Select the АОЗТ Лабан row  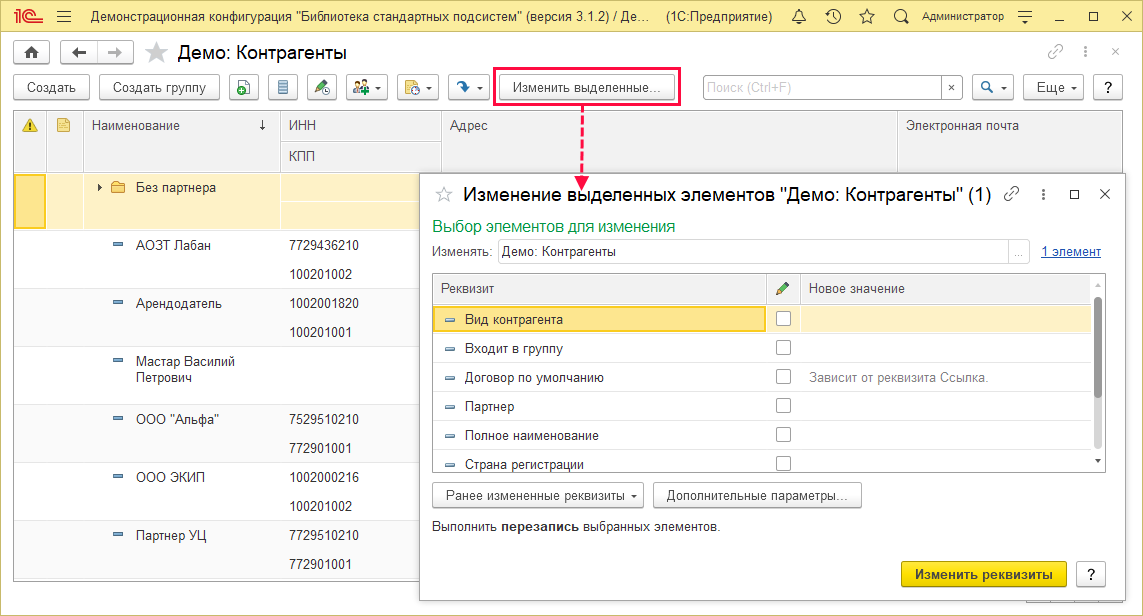[x=216, y=260]
